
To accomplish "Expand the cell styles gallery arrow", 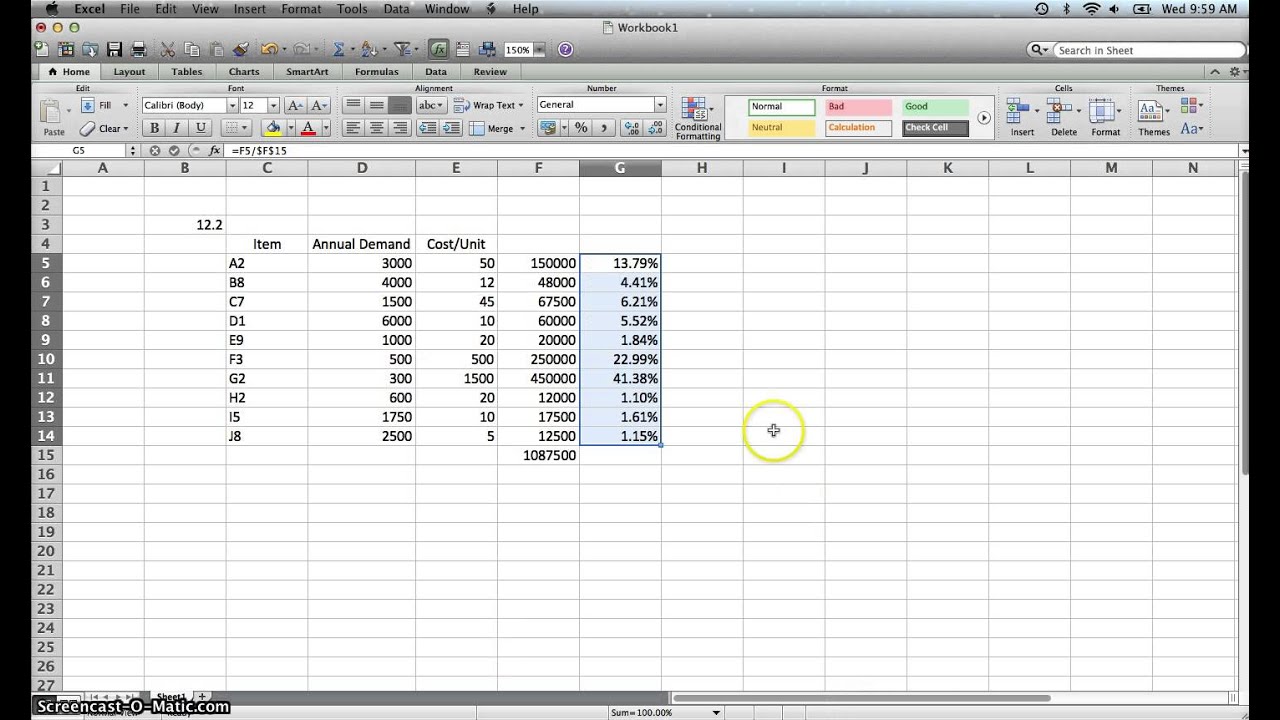I will point(984,117).
